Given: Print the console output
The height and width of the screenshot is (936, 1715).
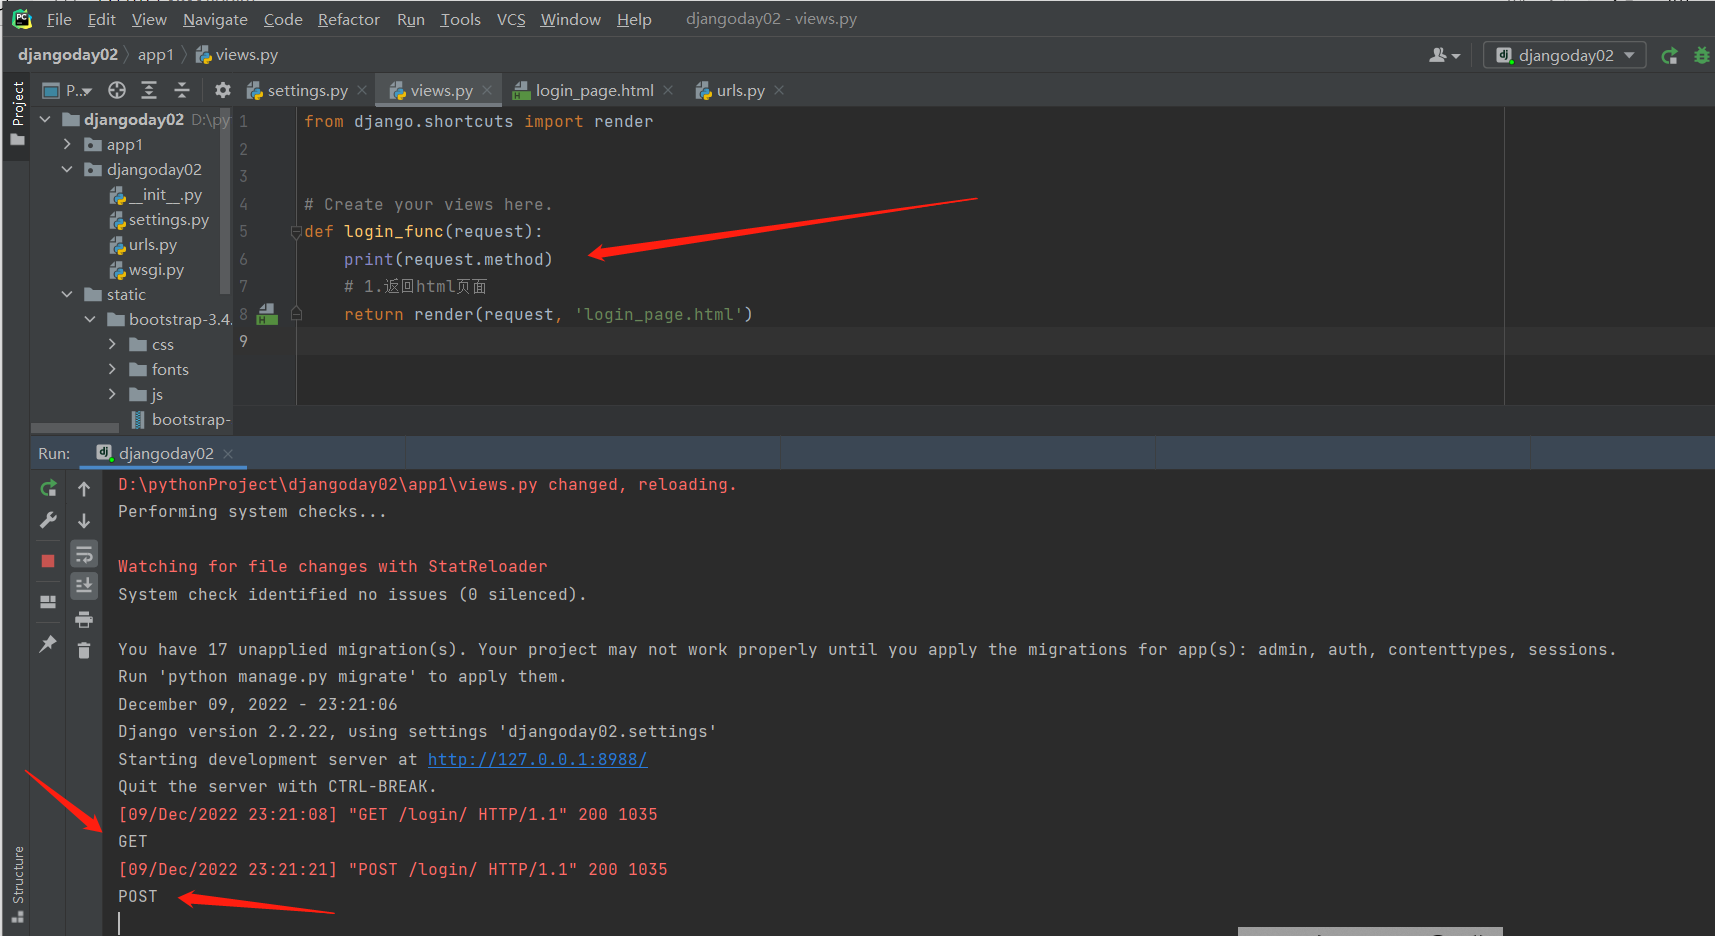Looking at the screenshot, I should pos(84,619).
